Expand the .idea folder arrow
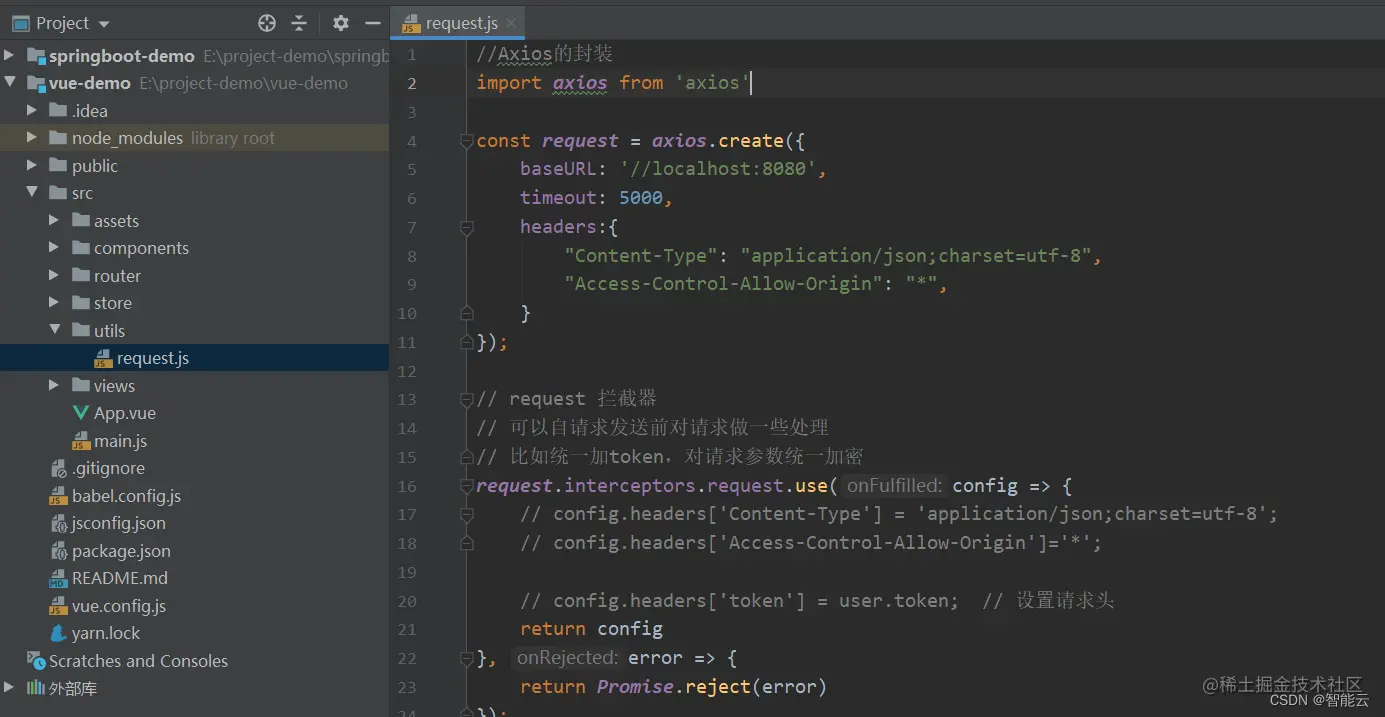1385x717 pixels. click(32, 110)
